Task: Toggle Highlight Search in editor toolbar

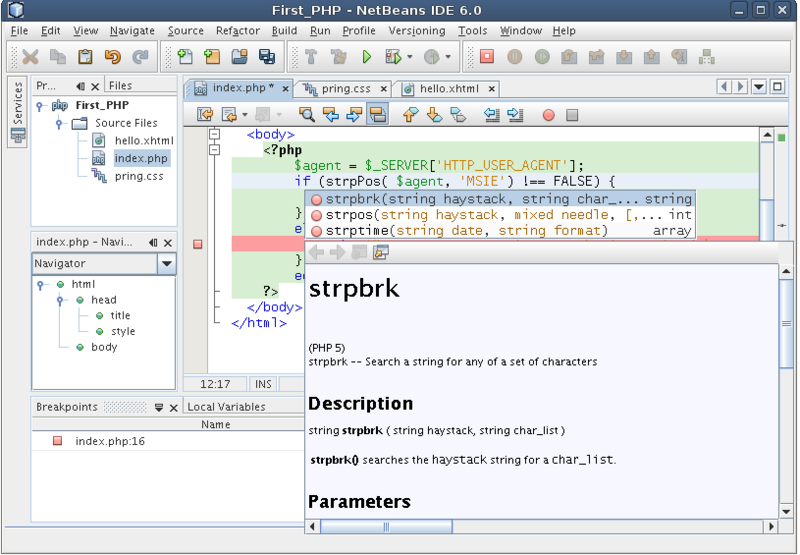Action: tap(377, 115)
